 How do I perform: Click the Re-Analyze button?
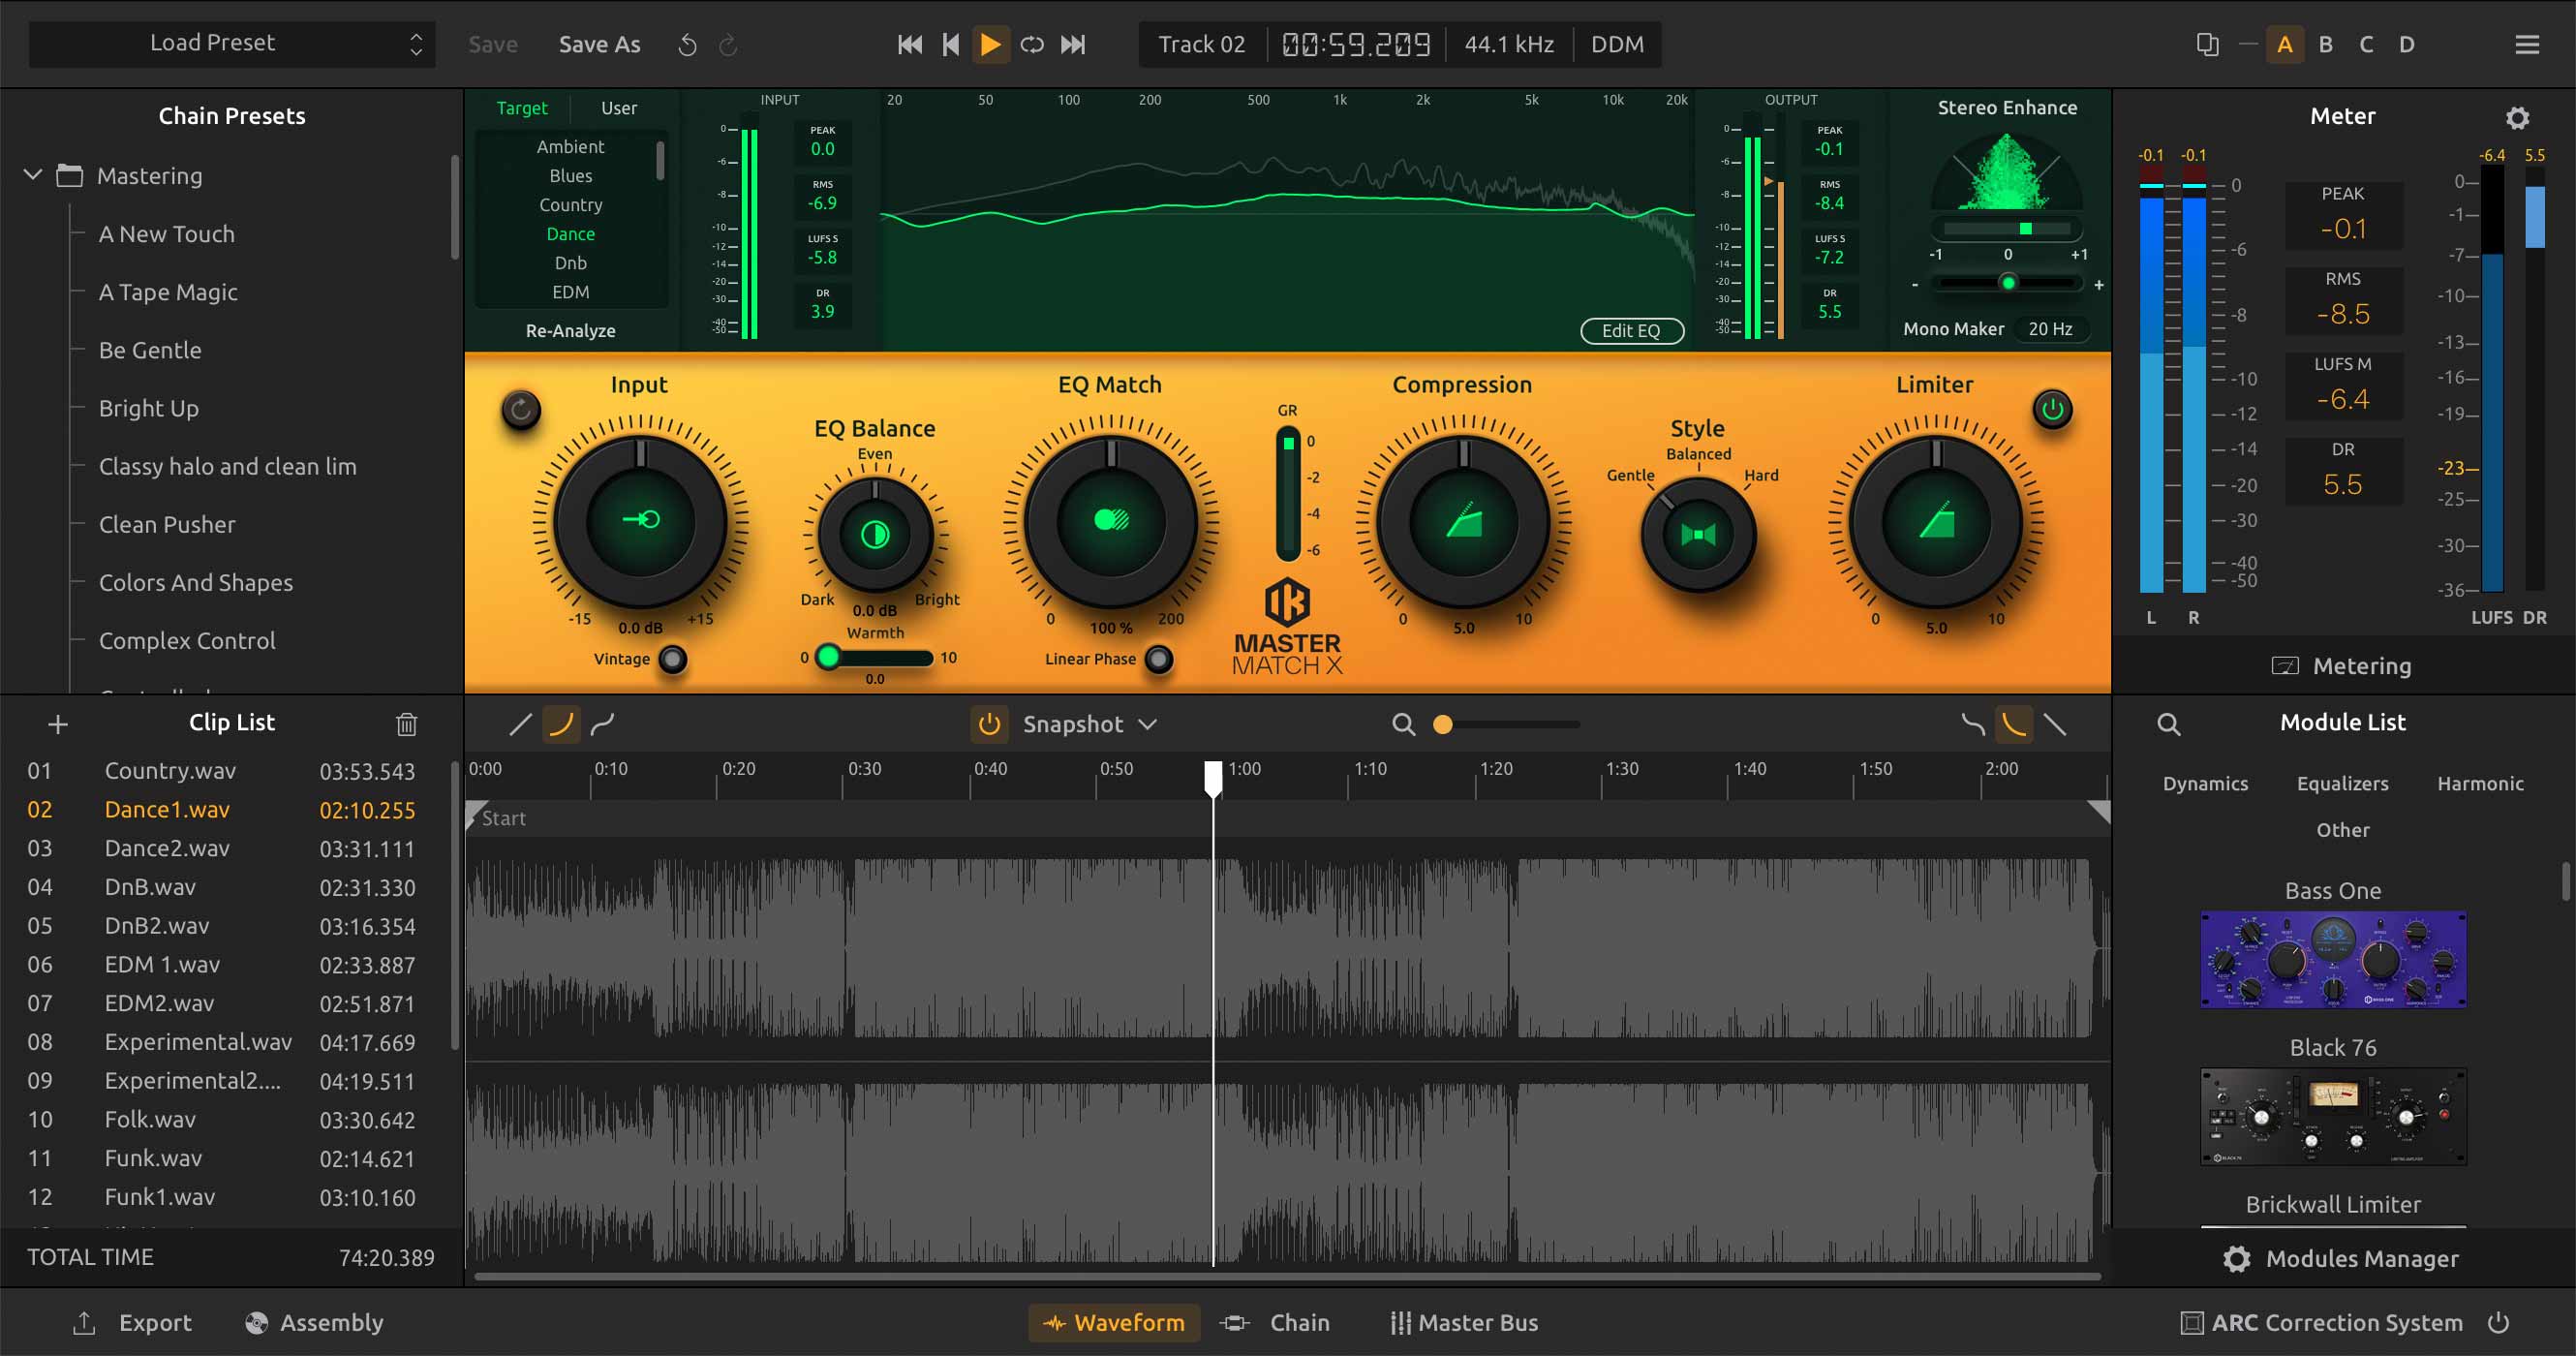571,330
